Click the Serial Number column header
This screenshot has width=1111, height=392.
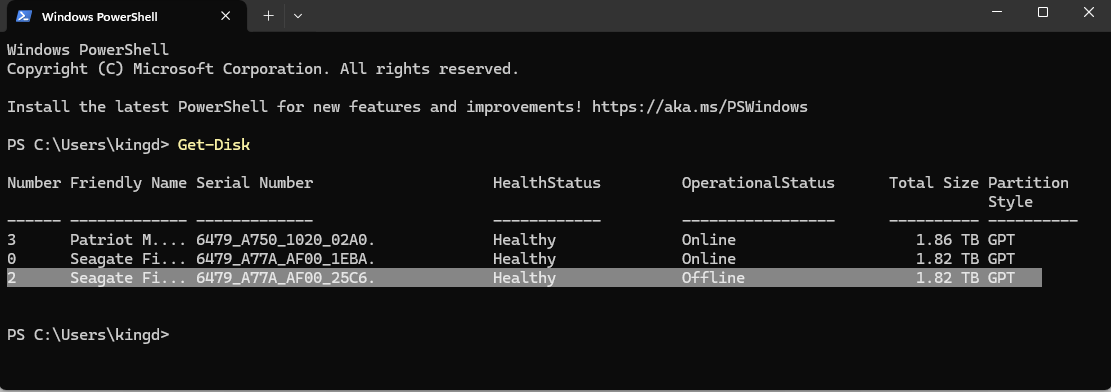click(254, 183)
